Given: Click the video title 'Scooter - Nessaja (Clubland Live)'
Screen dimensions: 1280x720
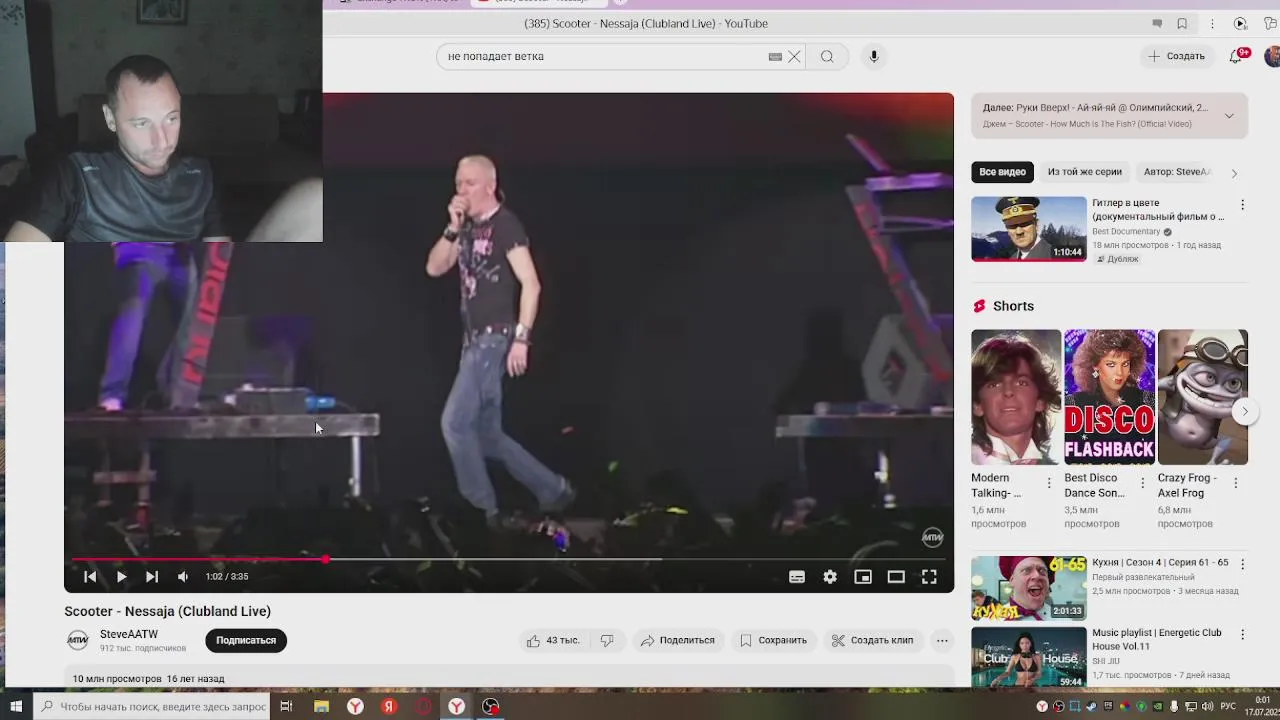Looking at the screenshot, I should coord(168,612).
